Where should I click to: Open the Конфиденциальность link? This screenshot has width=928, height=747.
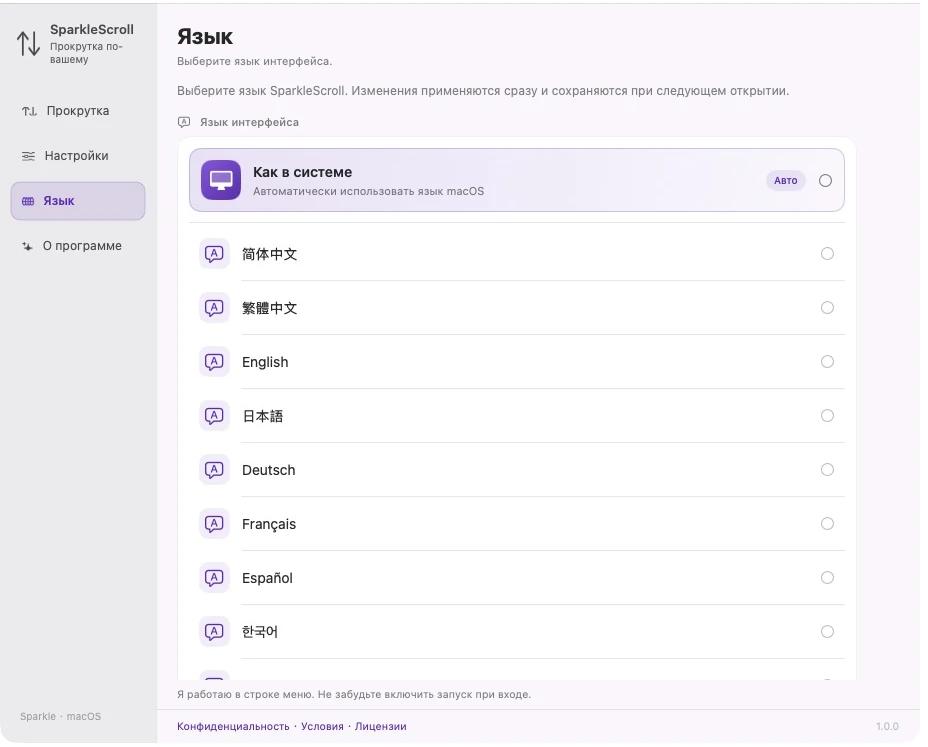tap(233, 726)
